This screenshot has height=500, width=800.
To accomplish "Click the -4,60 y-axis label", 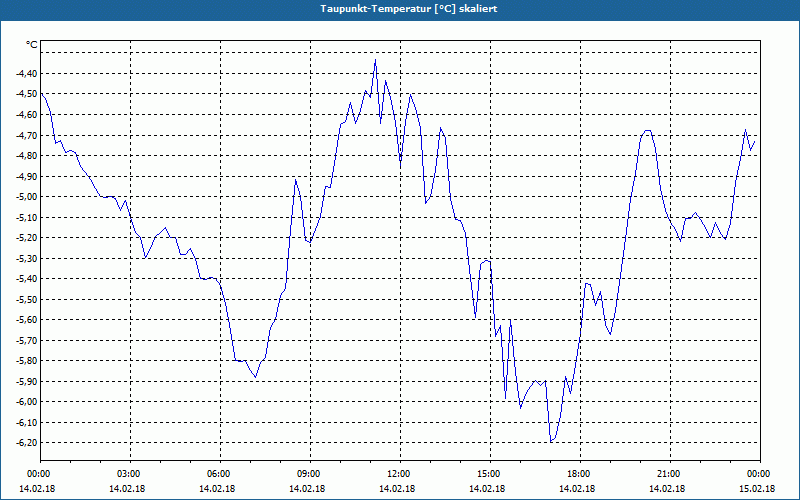I will tap(27, 115).
